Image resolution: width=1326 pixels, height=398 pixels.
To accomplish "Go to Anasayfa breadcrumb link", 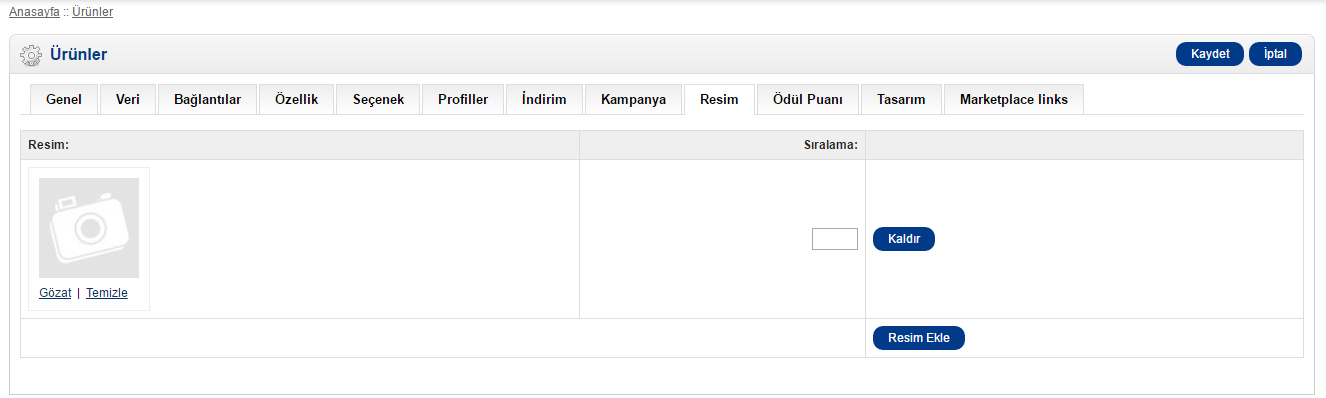I will coord(34,12).
